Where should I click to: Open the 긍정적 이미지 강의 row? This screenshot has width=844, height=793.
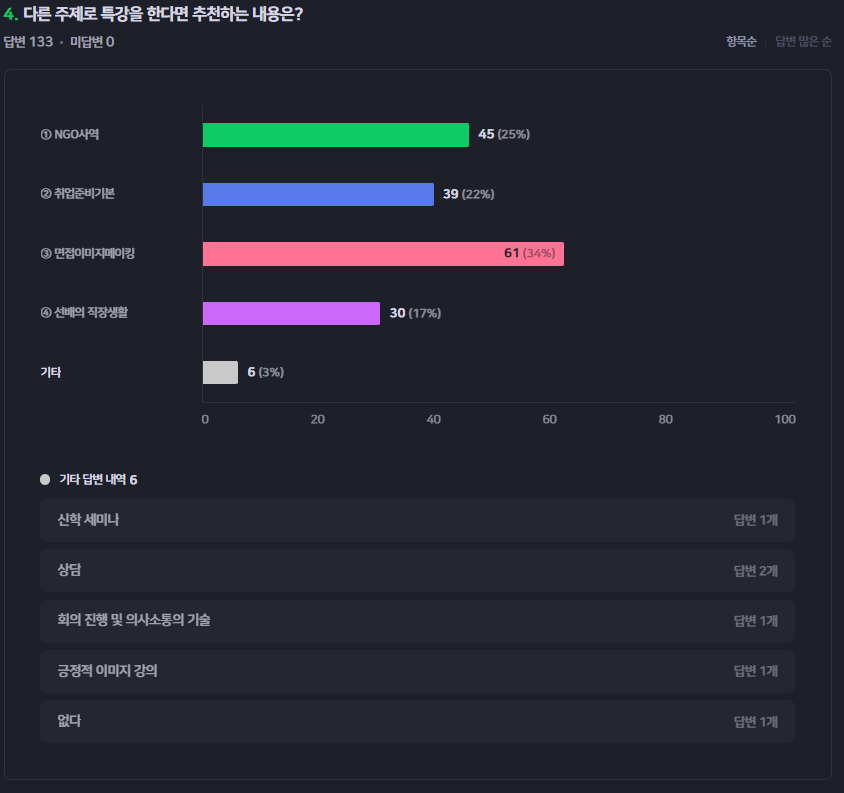tap(417, 671)
